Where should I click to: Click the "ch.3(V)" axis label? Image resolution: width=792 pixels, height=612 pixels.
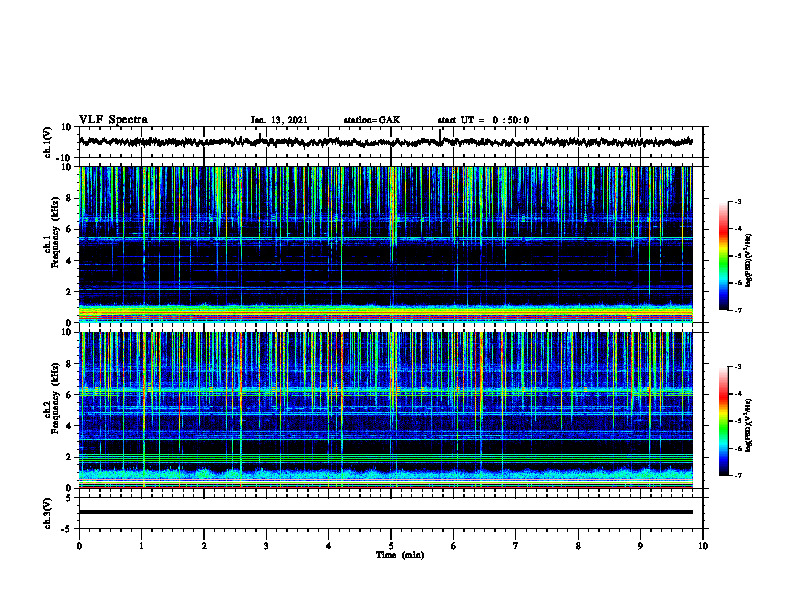48,514
